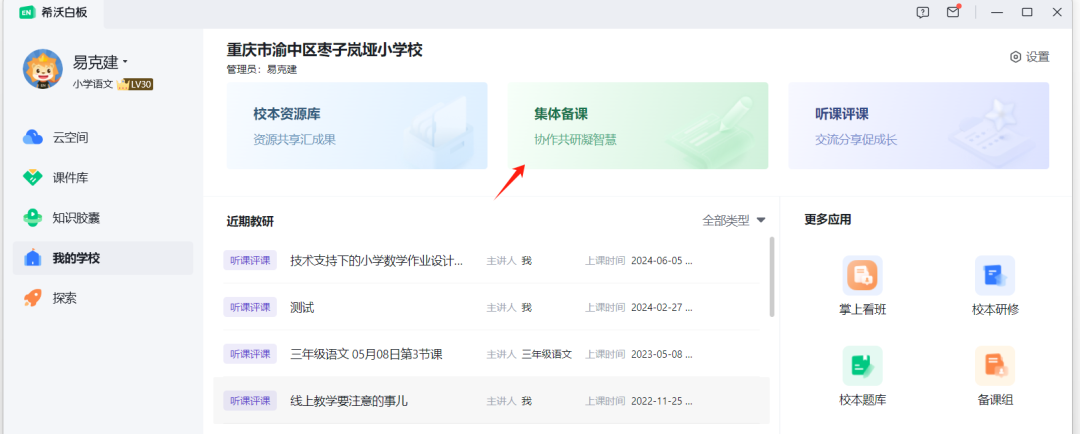The image size is (1080, 434).
Task: Click the 近期教研 list scrollbar
Action: tap(771, 277)
